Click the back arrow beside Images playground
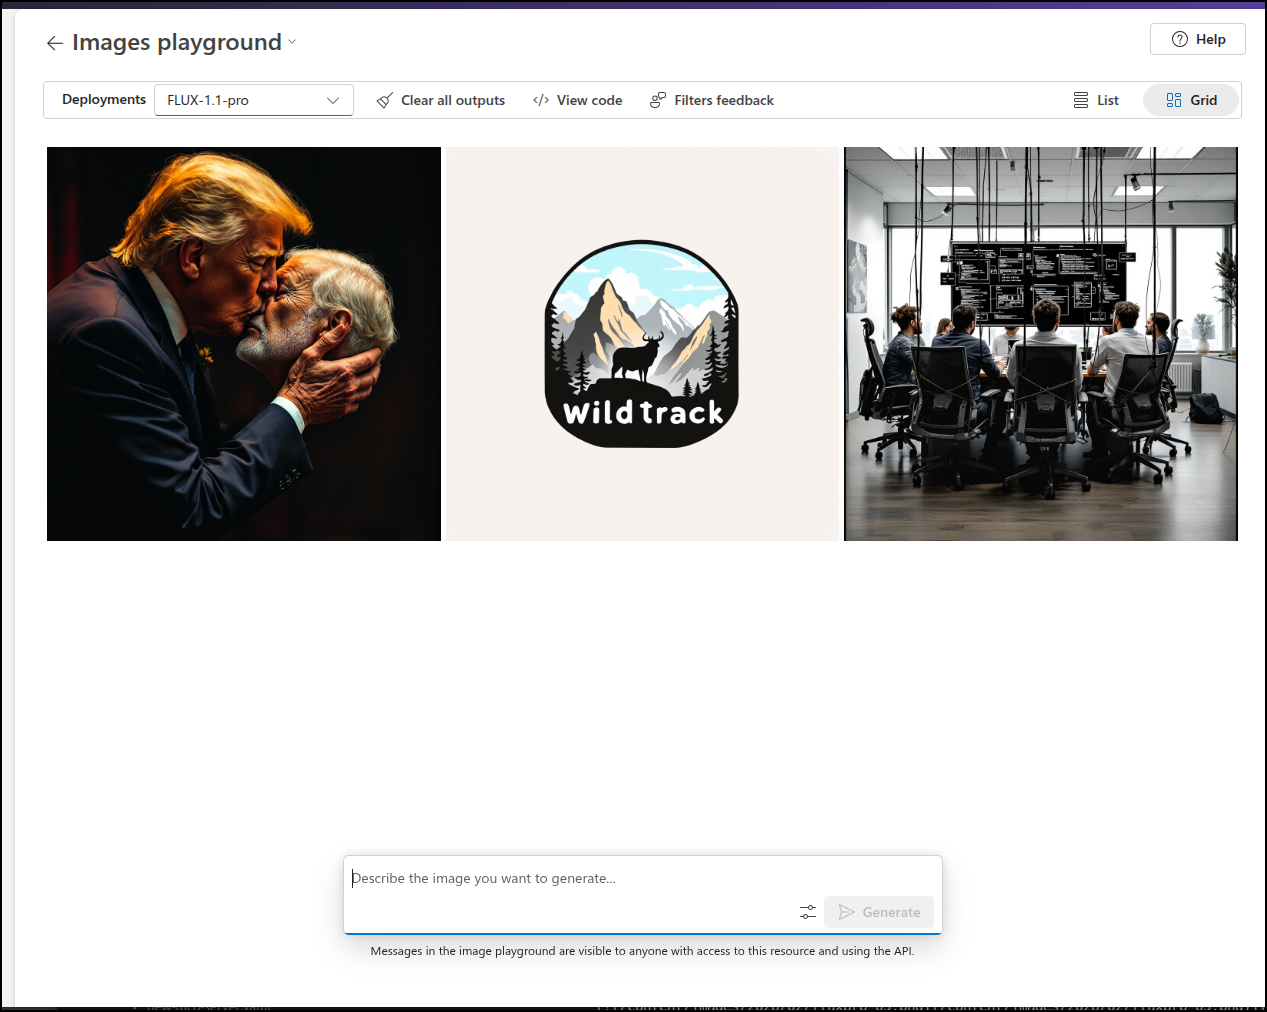The height and width of the screenshot is (1012, 1267). pos(55,43)
